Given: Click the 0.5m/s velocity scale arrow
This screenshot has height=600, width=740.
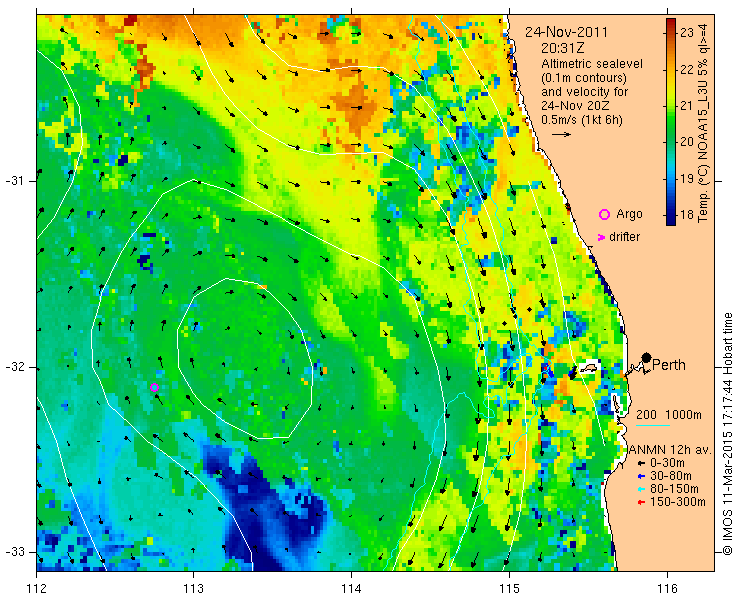Looking at the screenshot, I should pos(562,135).
